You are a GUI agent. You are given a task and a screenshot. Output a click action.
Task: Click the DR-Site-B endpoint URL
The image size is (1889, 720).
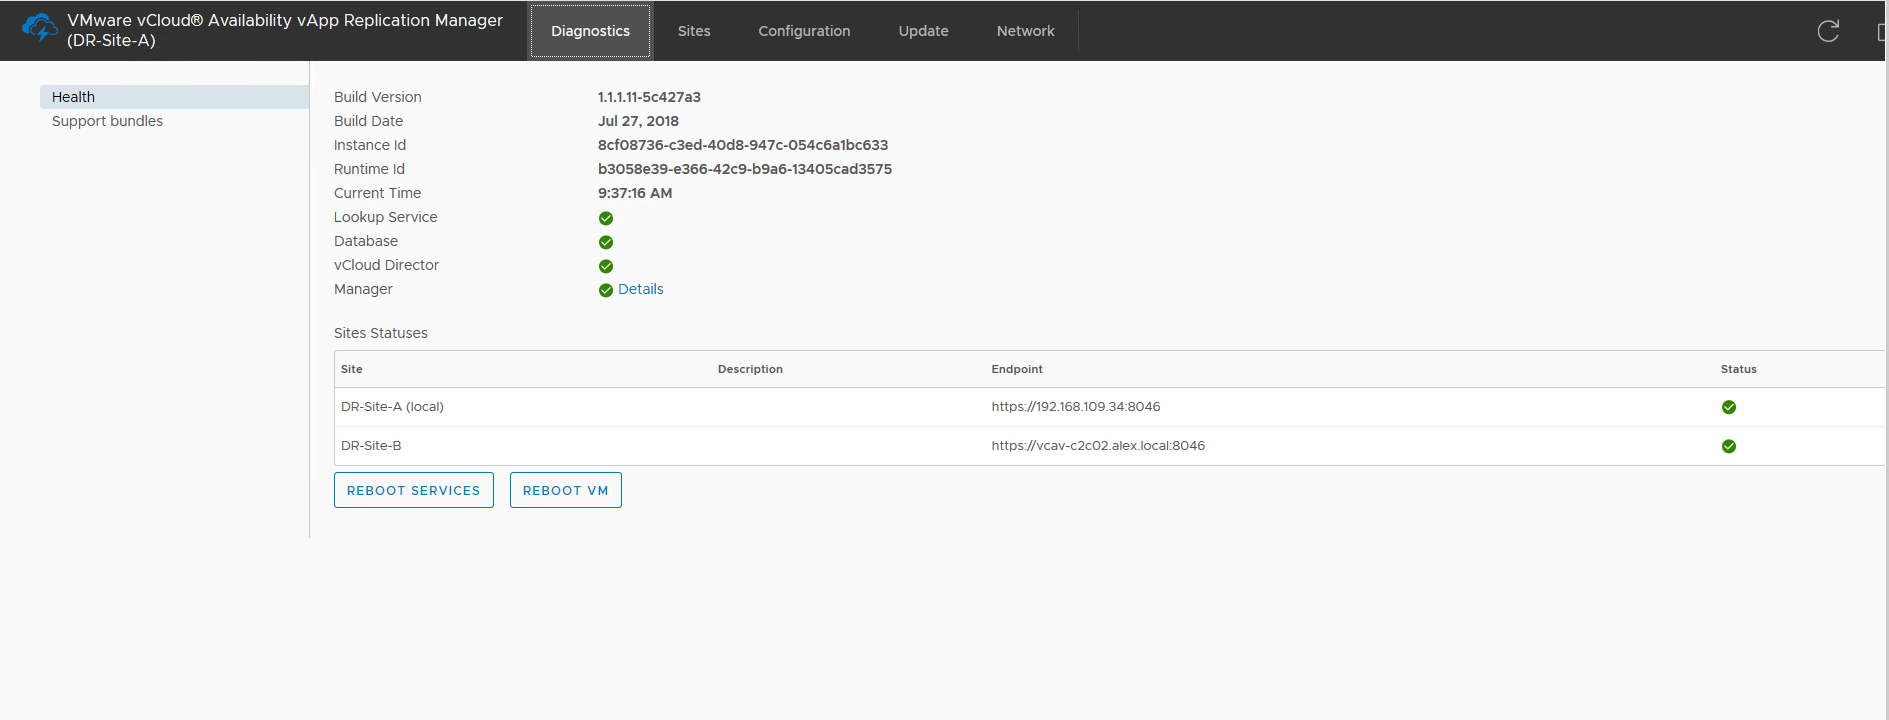coord(1098,446)
